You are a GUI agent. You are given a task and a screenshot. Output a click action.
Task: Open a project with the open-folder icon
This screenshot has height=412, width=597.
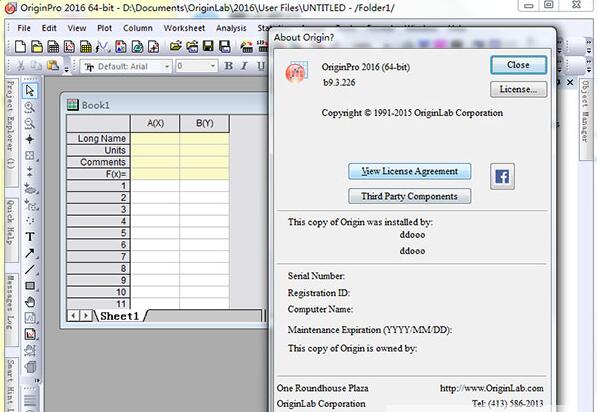(x=175, y=46)
